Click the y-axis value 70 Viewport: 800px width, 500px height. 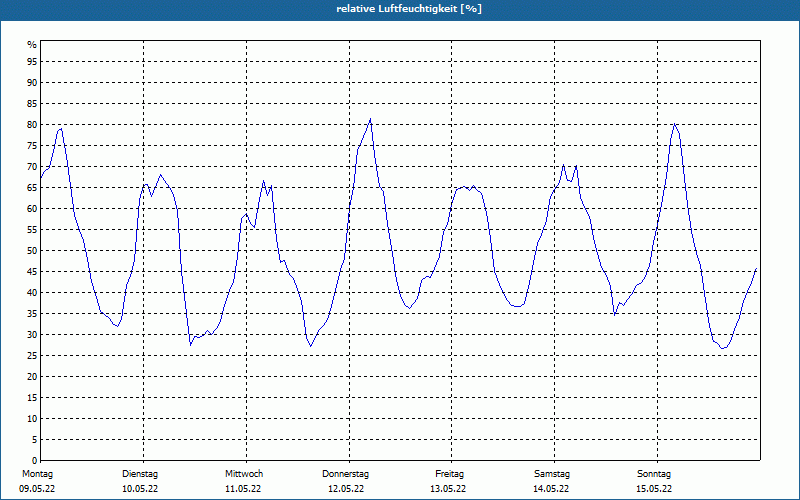pyautogui.click(x=32, y=167)
